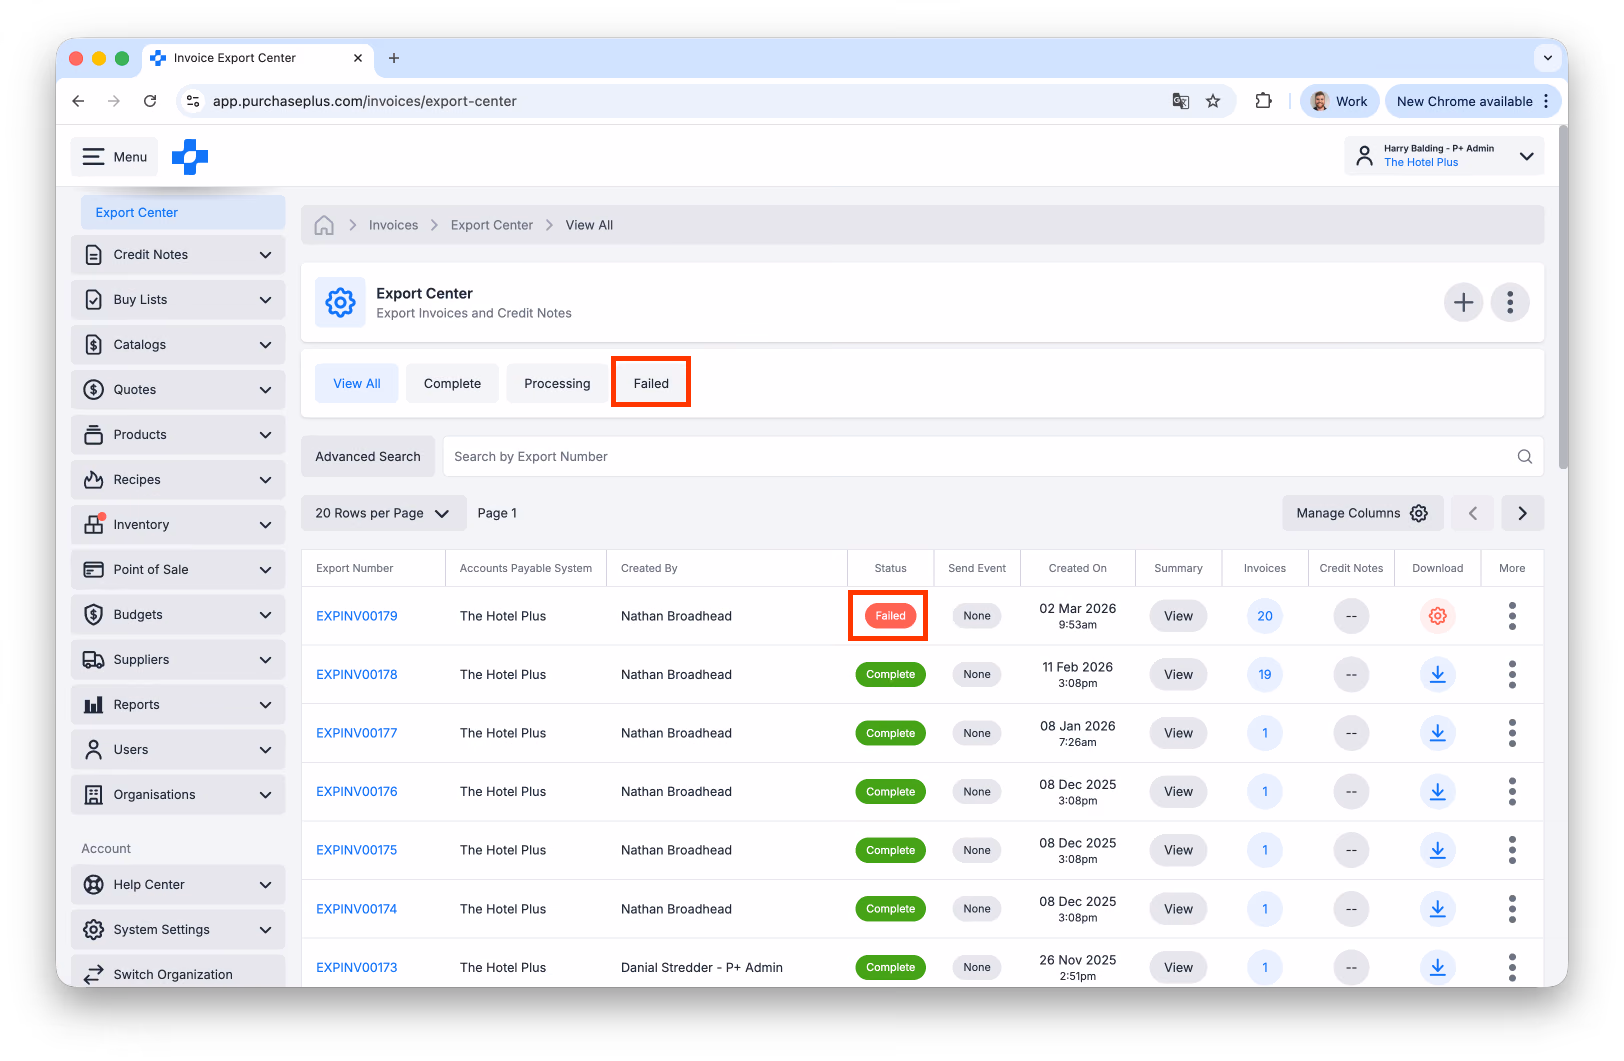Image resolution: width=1624 pixels, height=1061 pixels.
Task: Click the Export Center breadcrumb
Action: pyautogui.click(x=492, y=225)
